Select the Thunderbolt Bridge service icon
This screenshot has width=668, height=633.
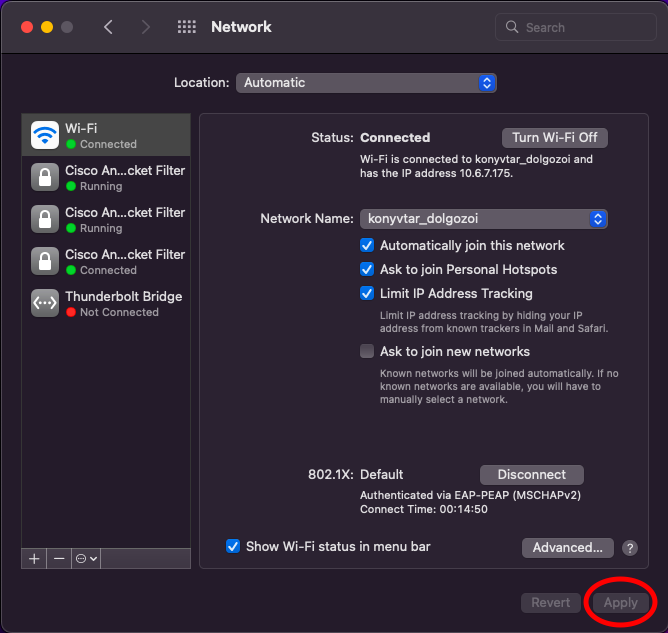(x=45, y=304)
